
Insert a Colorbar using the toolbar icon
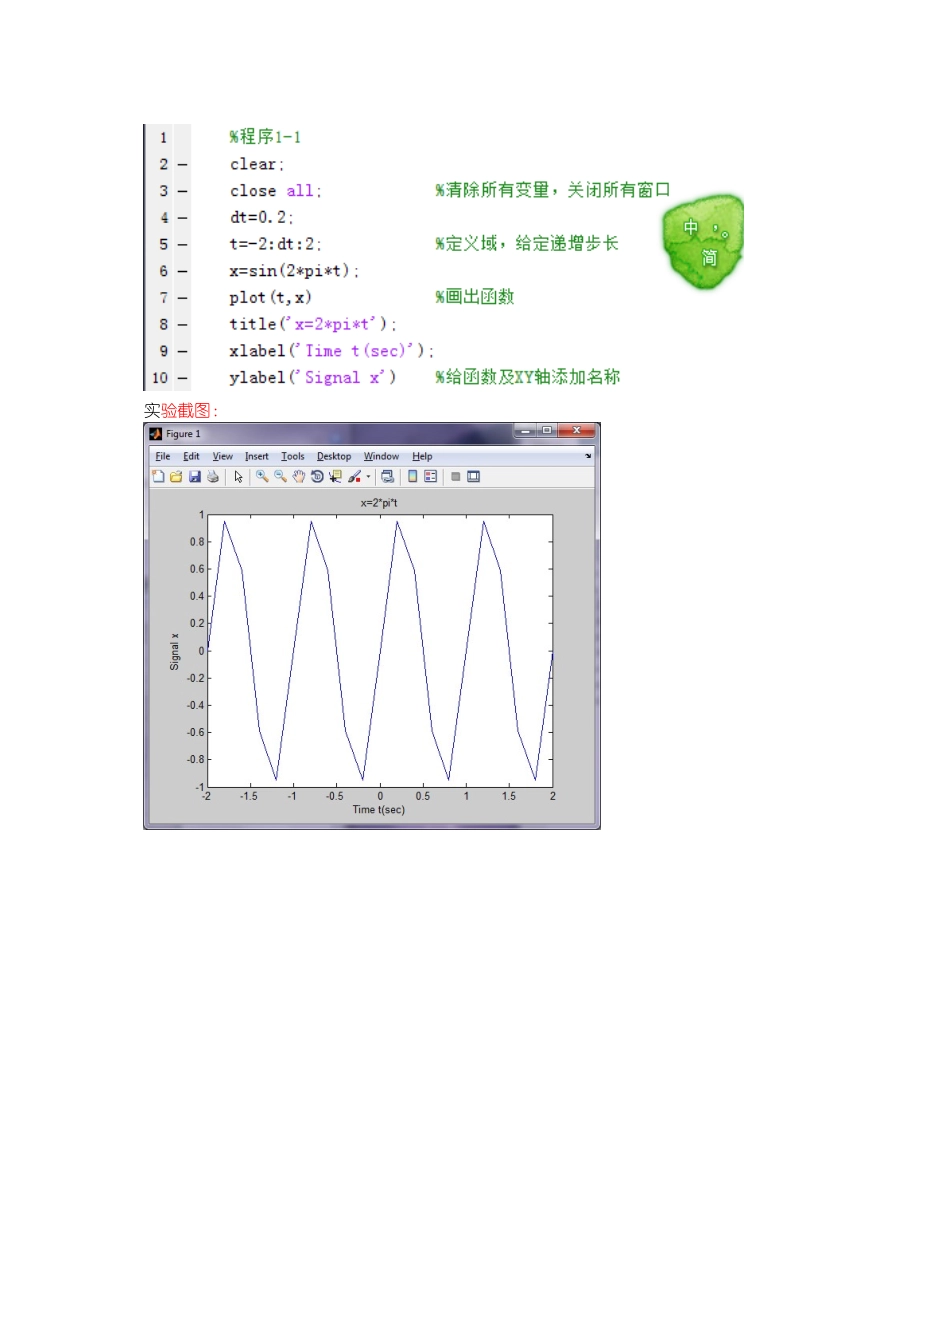[x=412, y=477]
